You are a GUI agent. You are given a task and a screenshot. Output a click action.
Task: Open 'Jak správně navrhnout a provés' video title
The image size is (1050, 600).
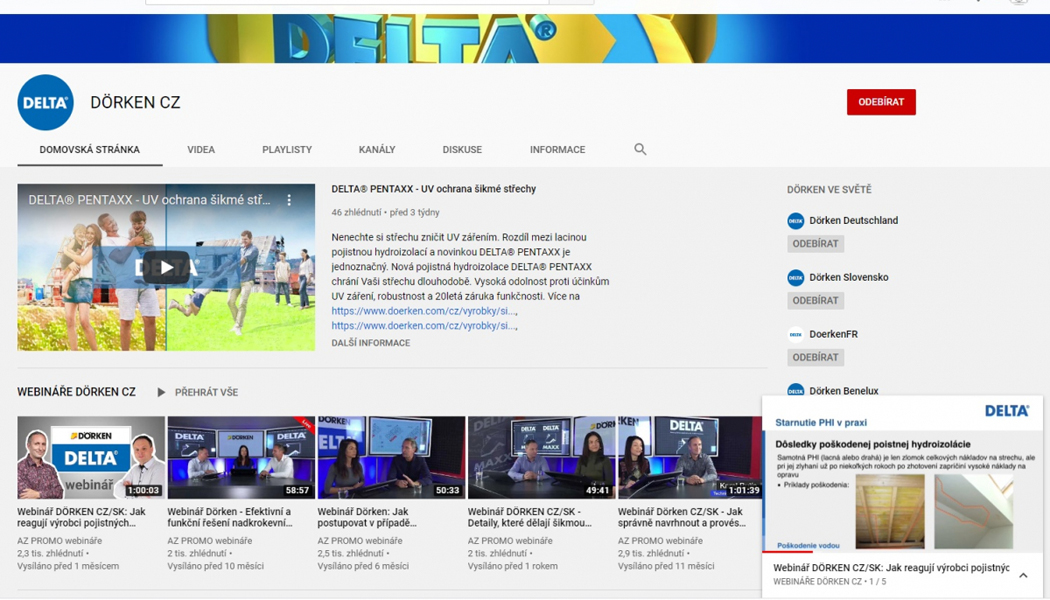click(682, 517)
